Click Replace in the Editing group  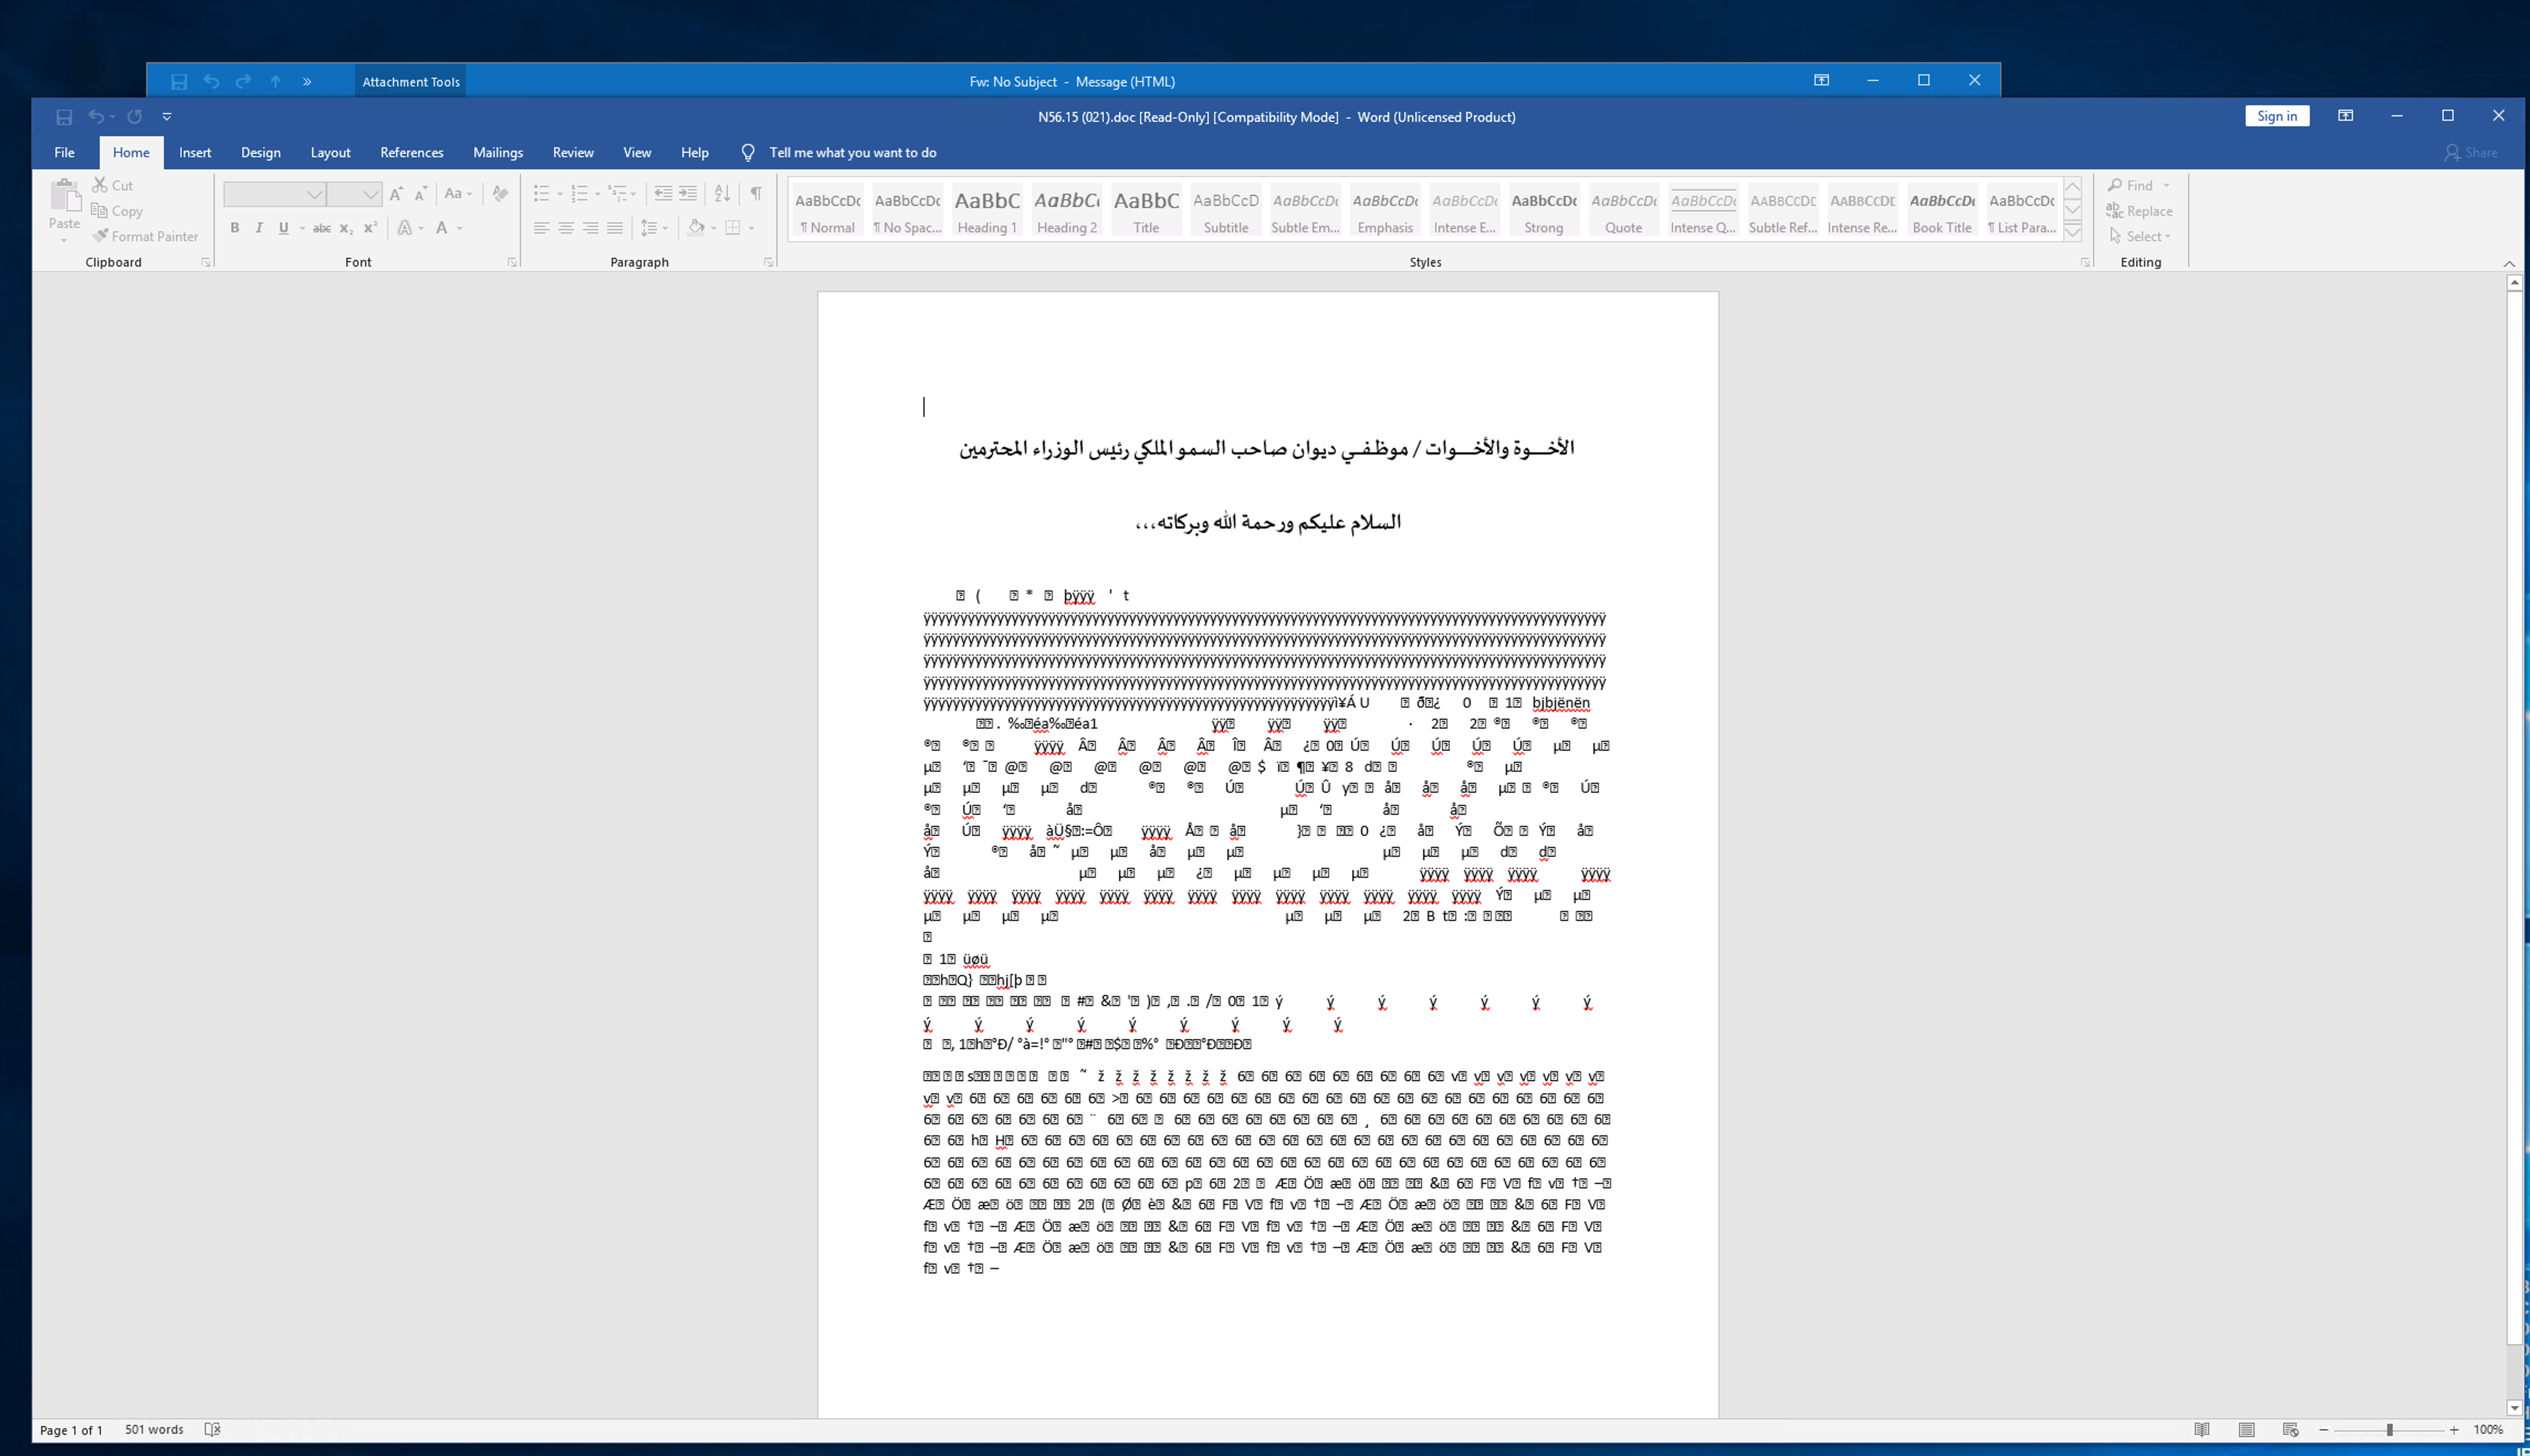2140,211
